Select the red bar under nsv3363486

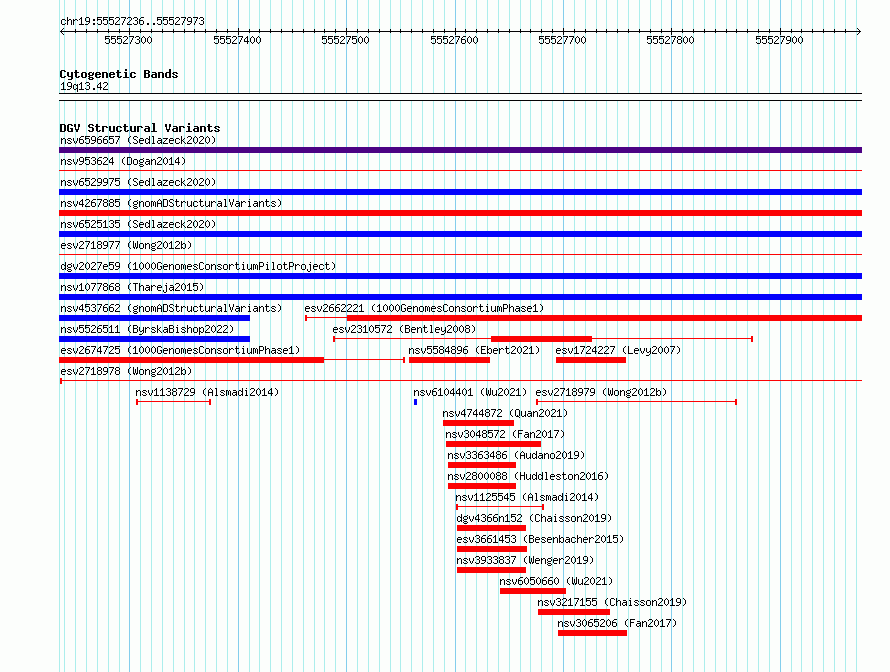click(x=482, y=465)
